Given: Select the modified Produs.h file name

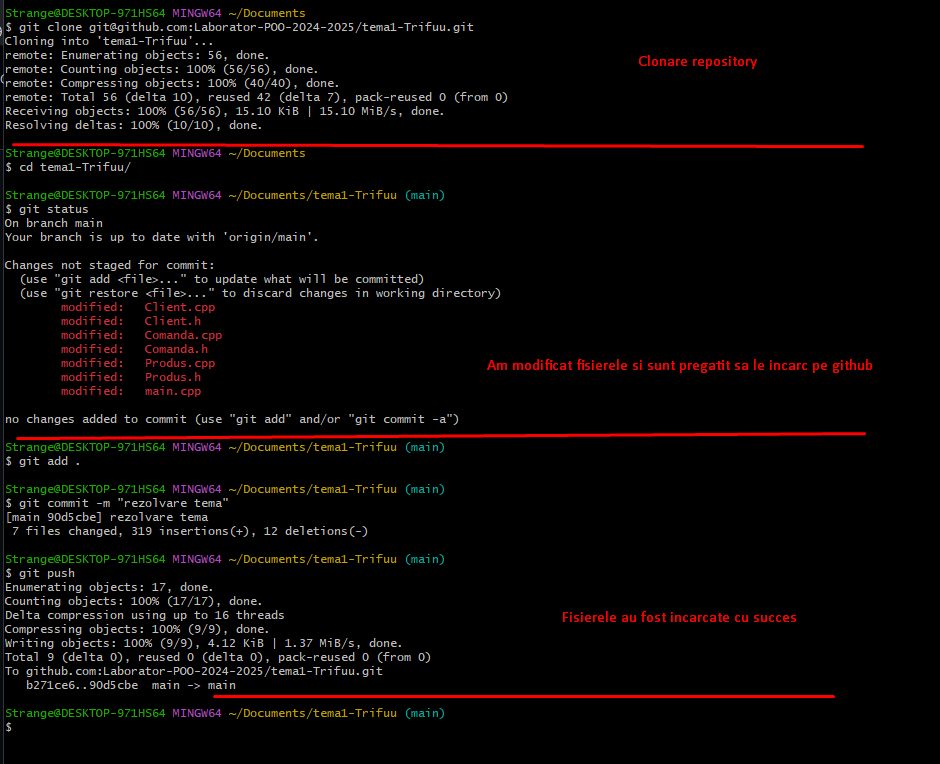Looking at the screenshot, I should click(x=172, y=377).
